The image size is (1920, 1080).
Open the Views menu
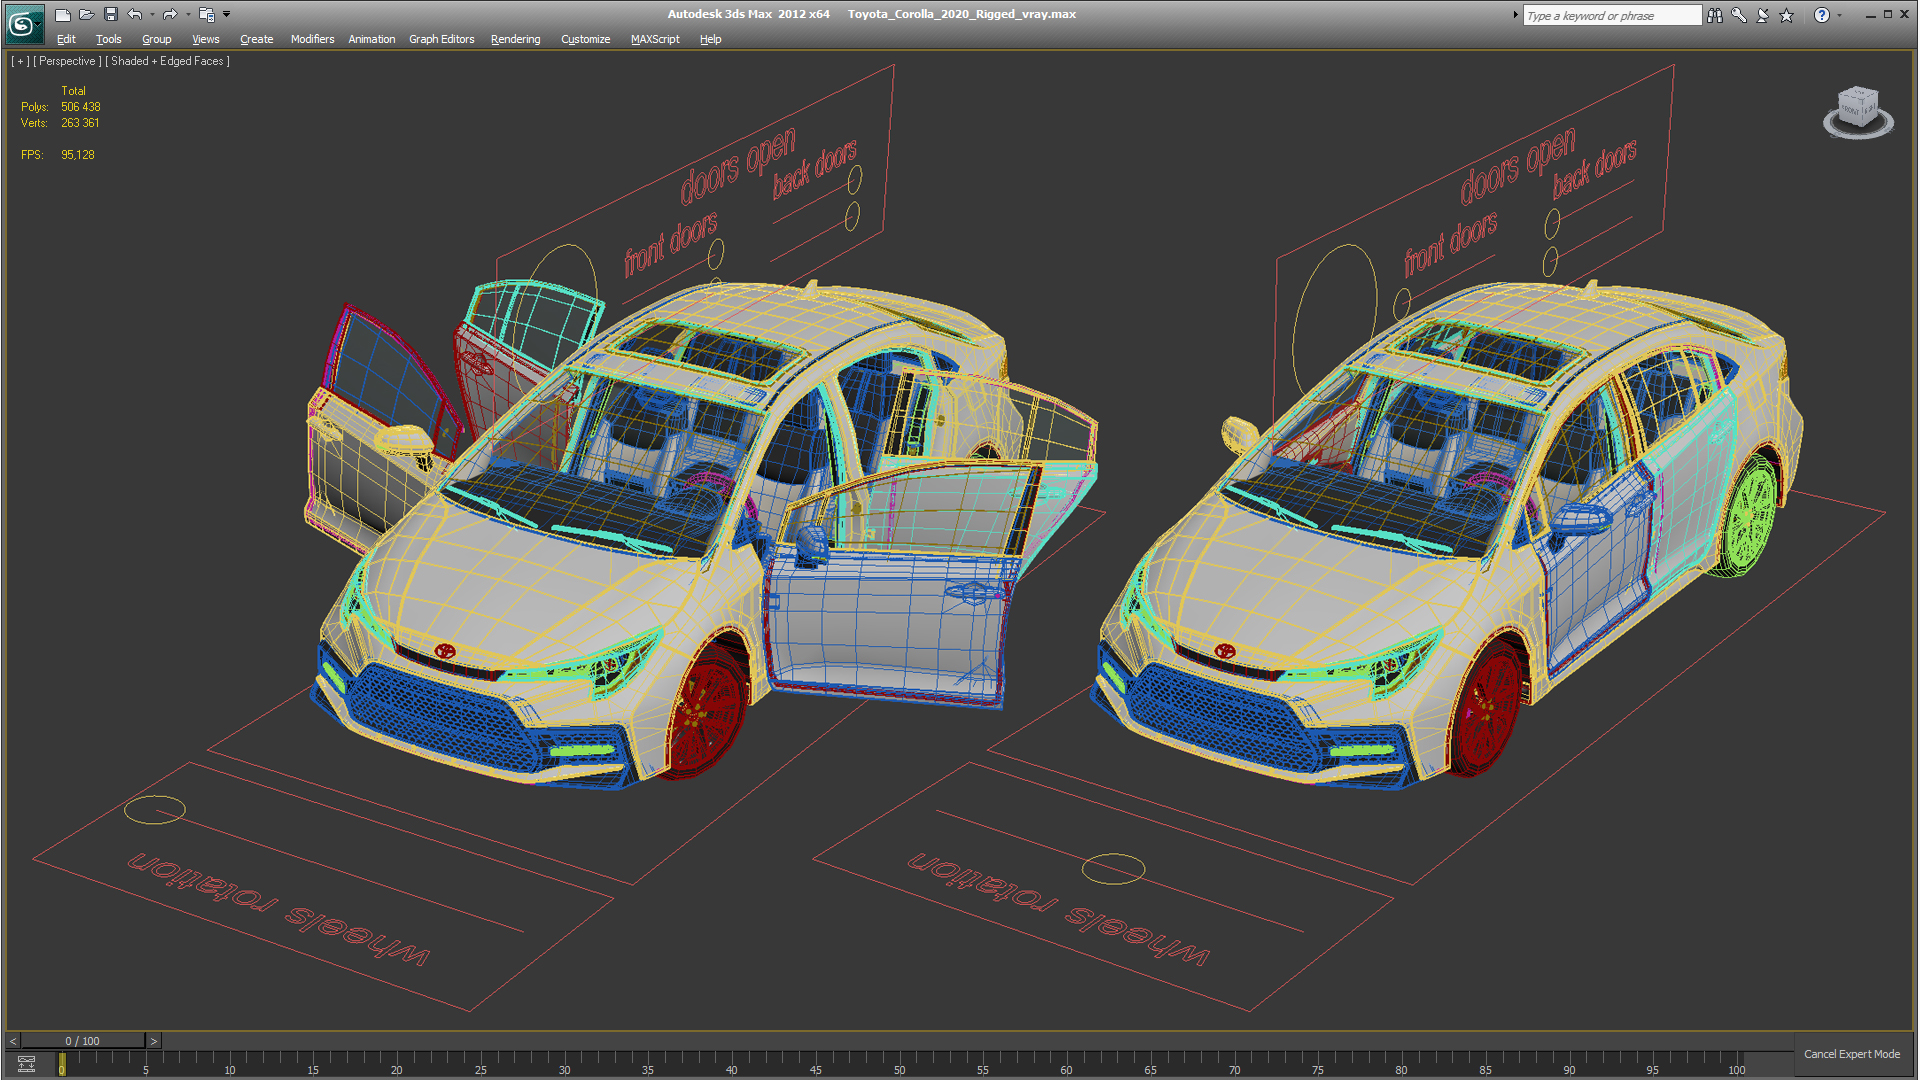tap(205, 39)
